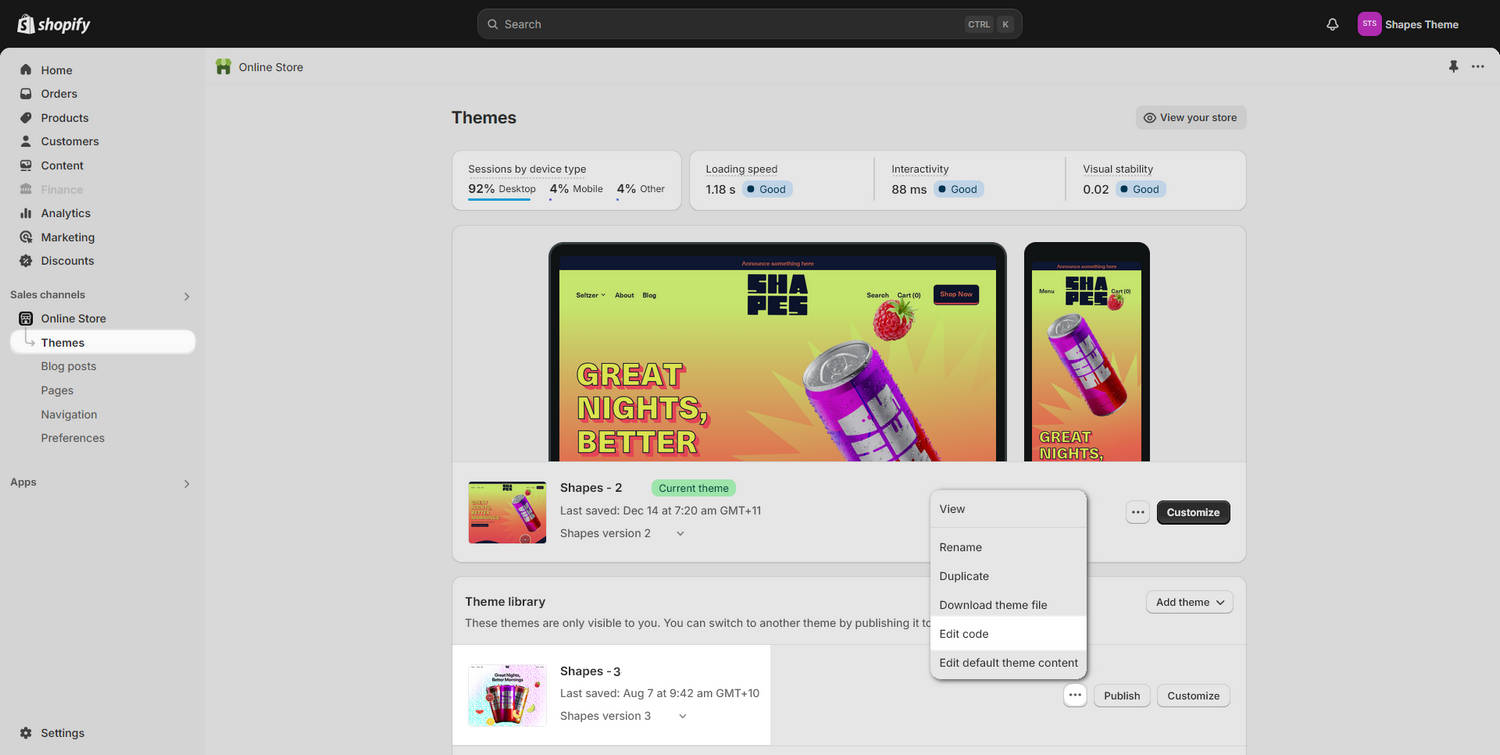Click the Analytics bar chart icon
The width and height of the screenshot is (1500, 755).
click(x=26, y=213)
